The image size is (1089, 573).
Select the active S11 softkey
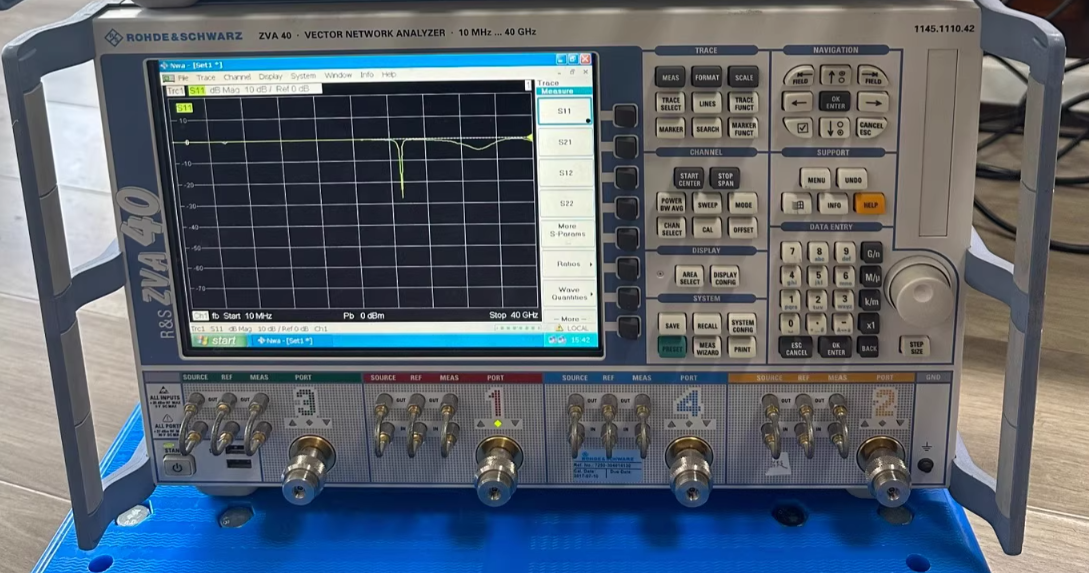(x=565, y=111)
